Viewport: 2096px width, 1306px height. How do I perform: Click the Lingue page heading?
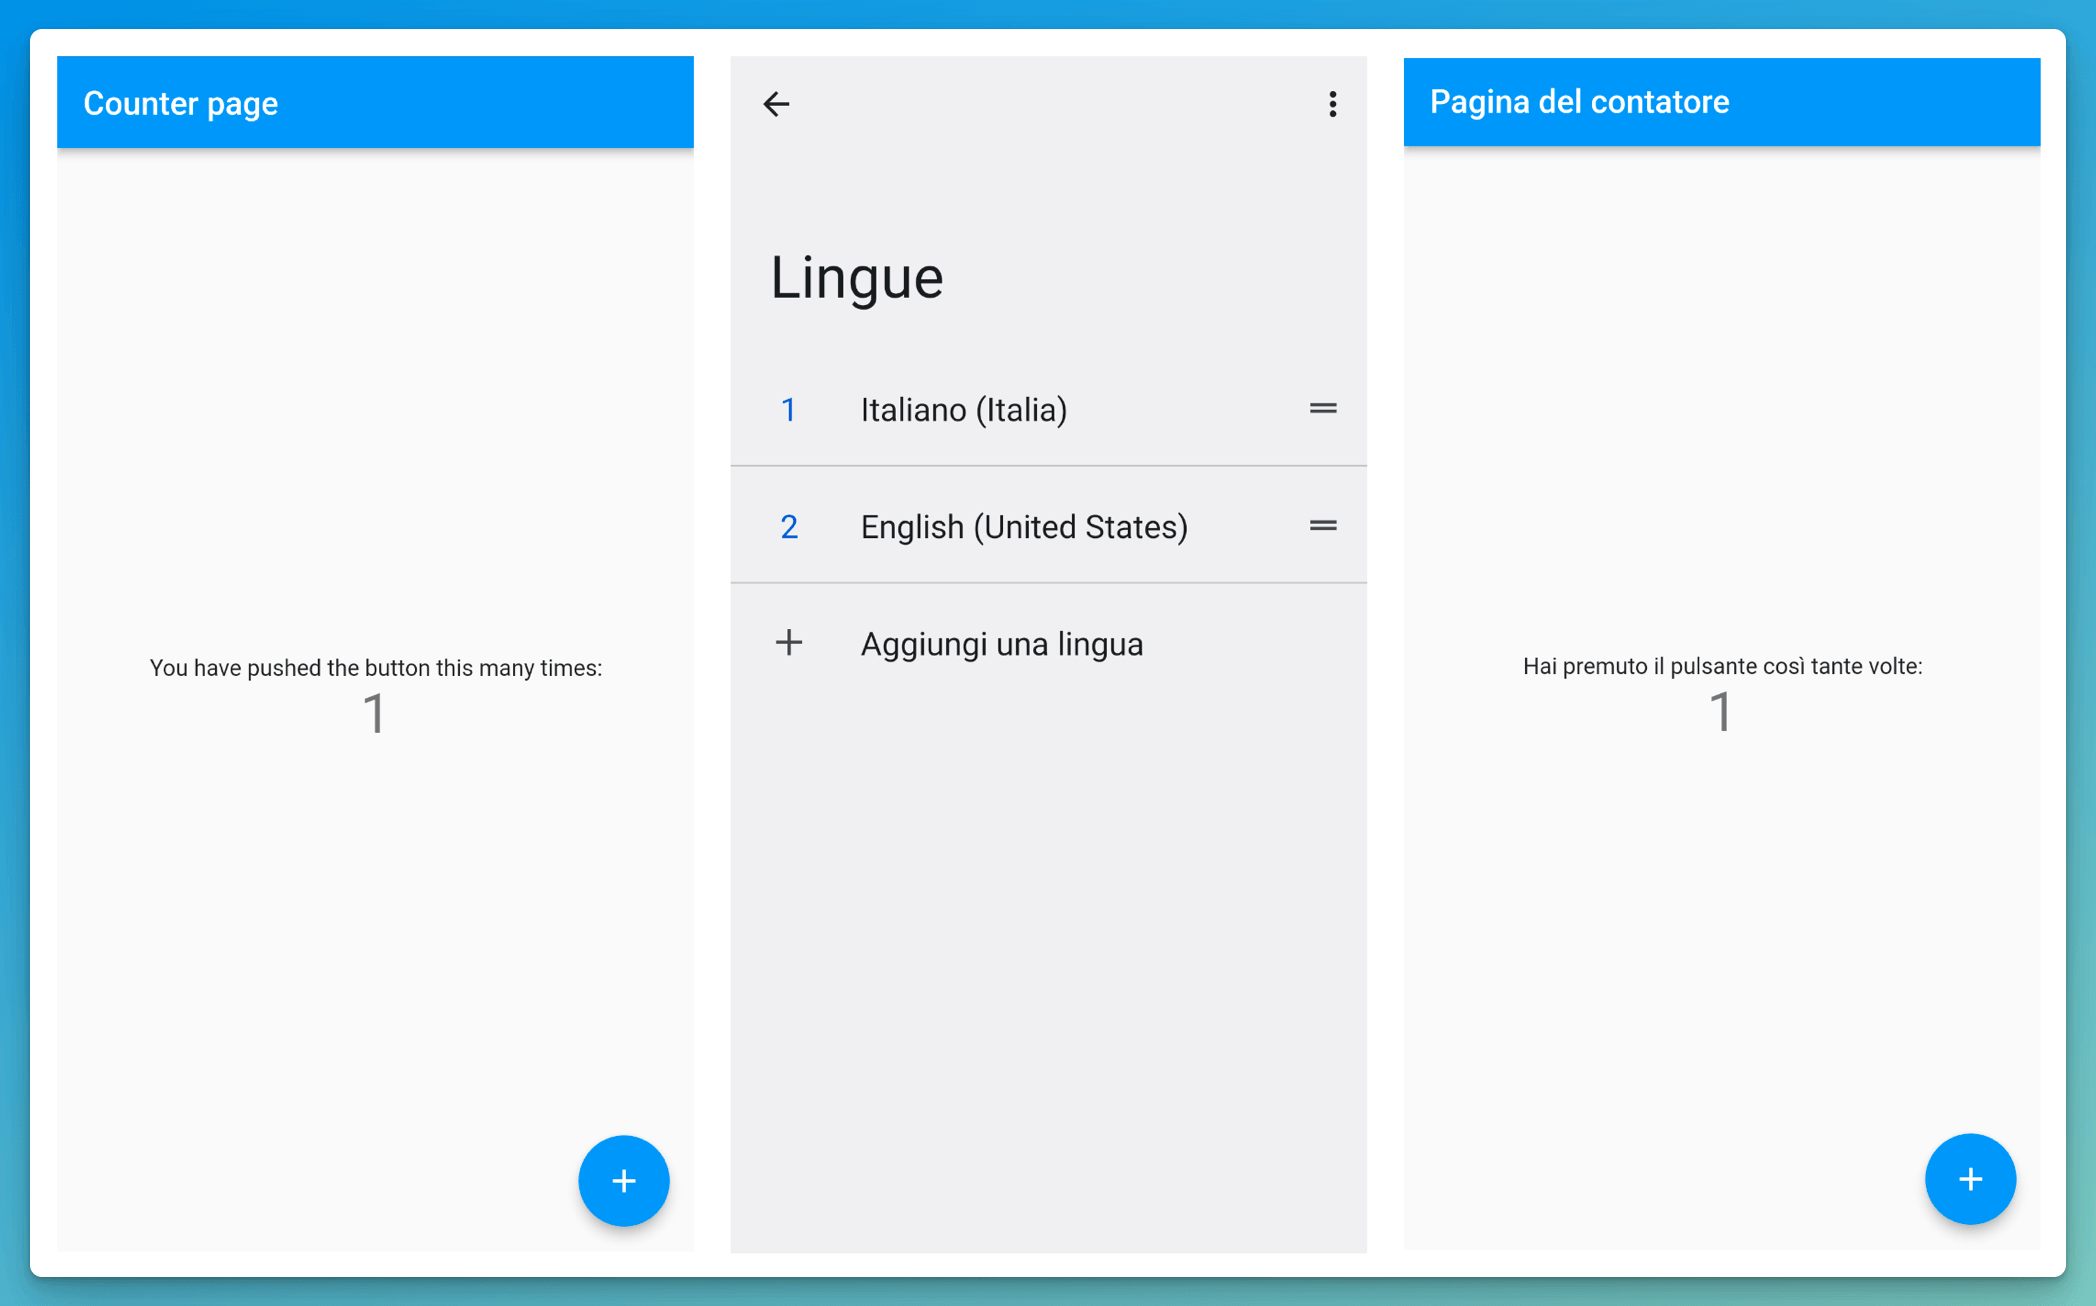click(856, 277)
